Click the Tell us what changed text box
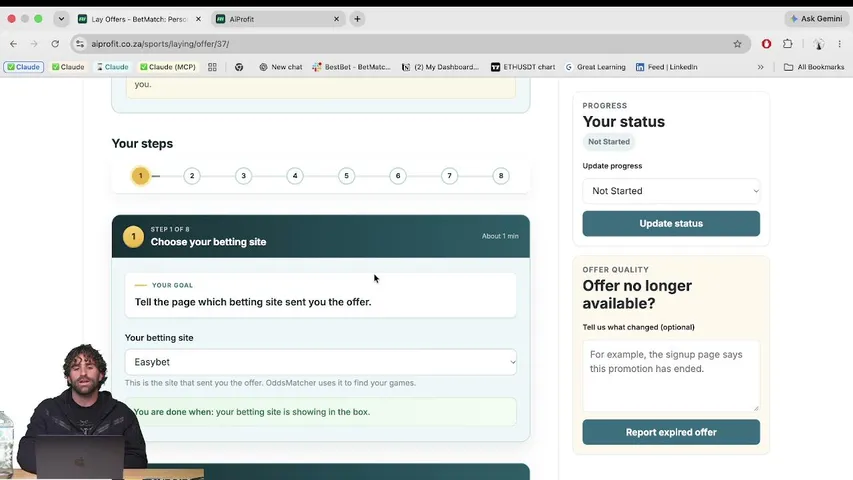Viewport: 853px width, 480px height. (671, 376)
